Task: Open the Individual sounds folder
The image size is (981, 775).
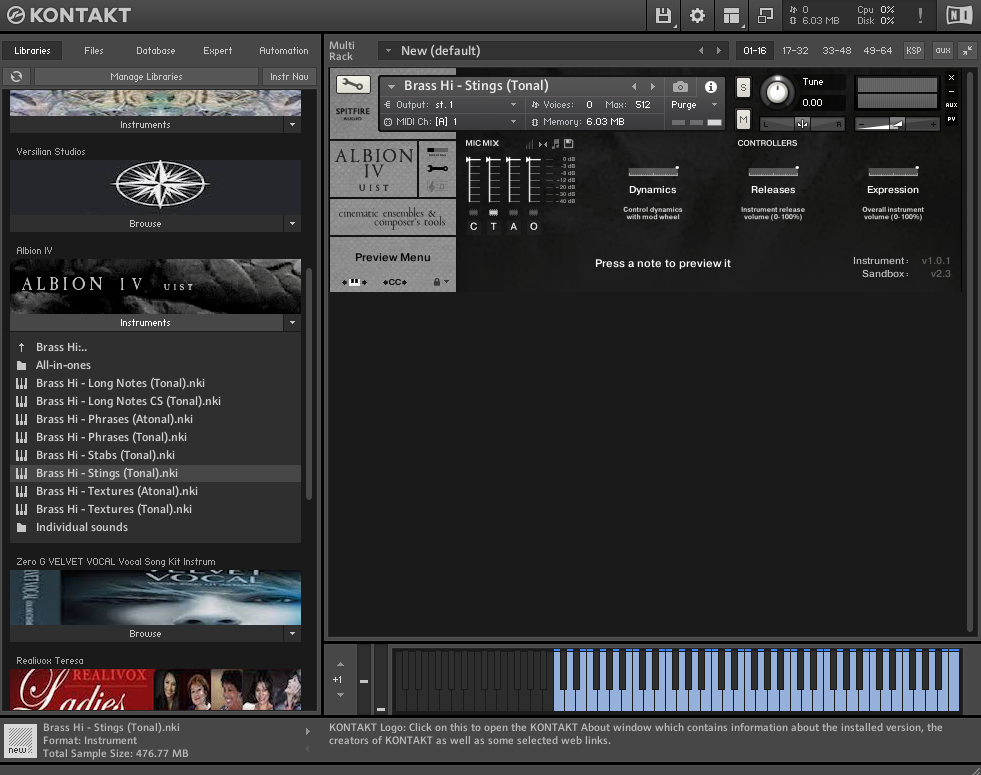Action: tap(81, 527)
